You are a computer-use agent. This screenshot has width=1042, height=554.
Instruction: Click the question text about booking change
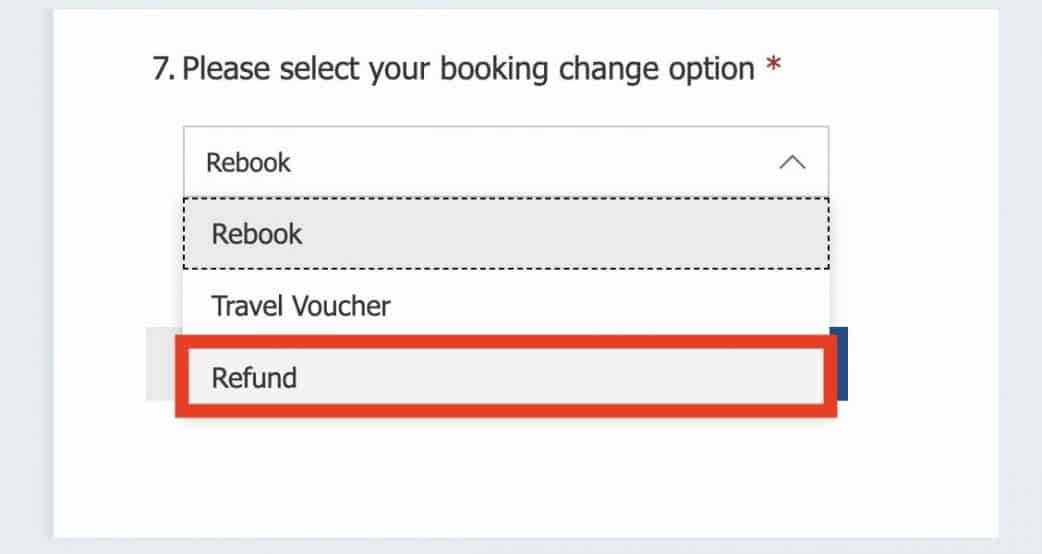tap(468, 69)
